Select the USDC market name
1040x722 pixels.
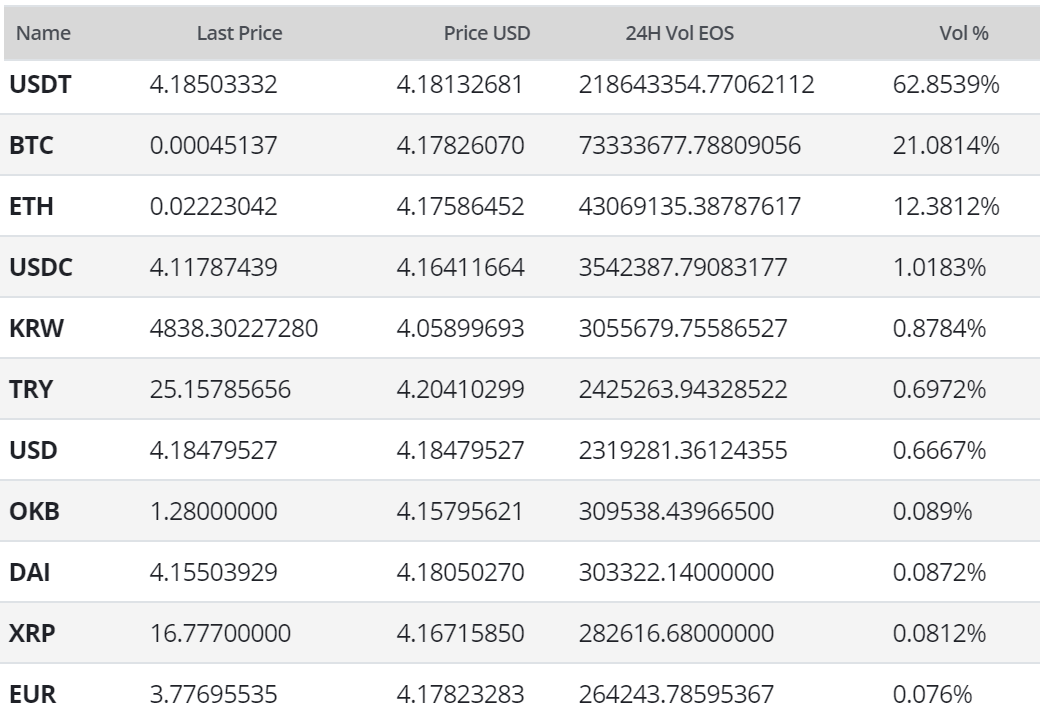[x=41, y=268]
